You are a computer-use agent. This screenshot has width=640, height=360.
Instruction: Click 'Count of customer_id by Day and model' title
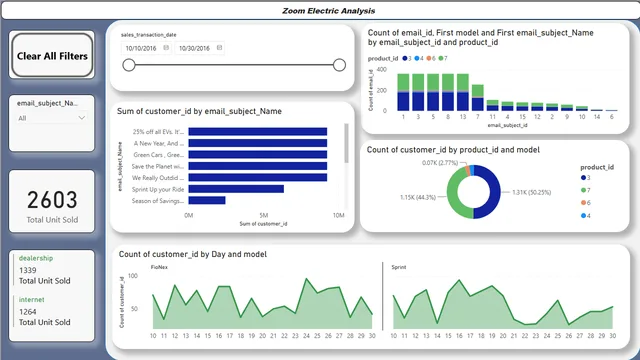coord(193,254)
